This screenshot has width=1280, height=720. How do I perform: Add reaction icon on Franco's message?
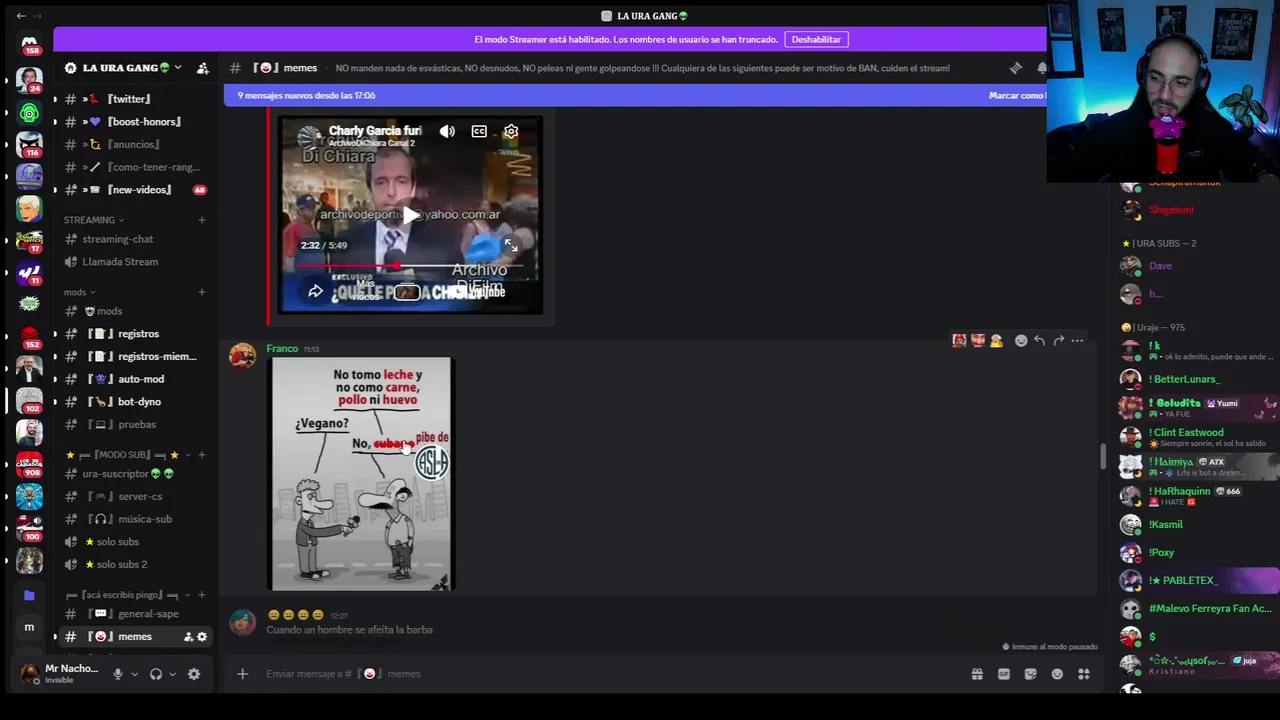click(1021, 341)
